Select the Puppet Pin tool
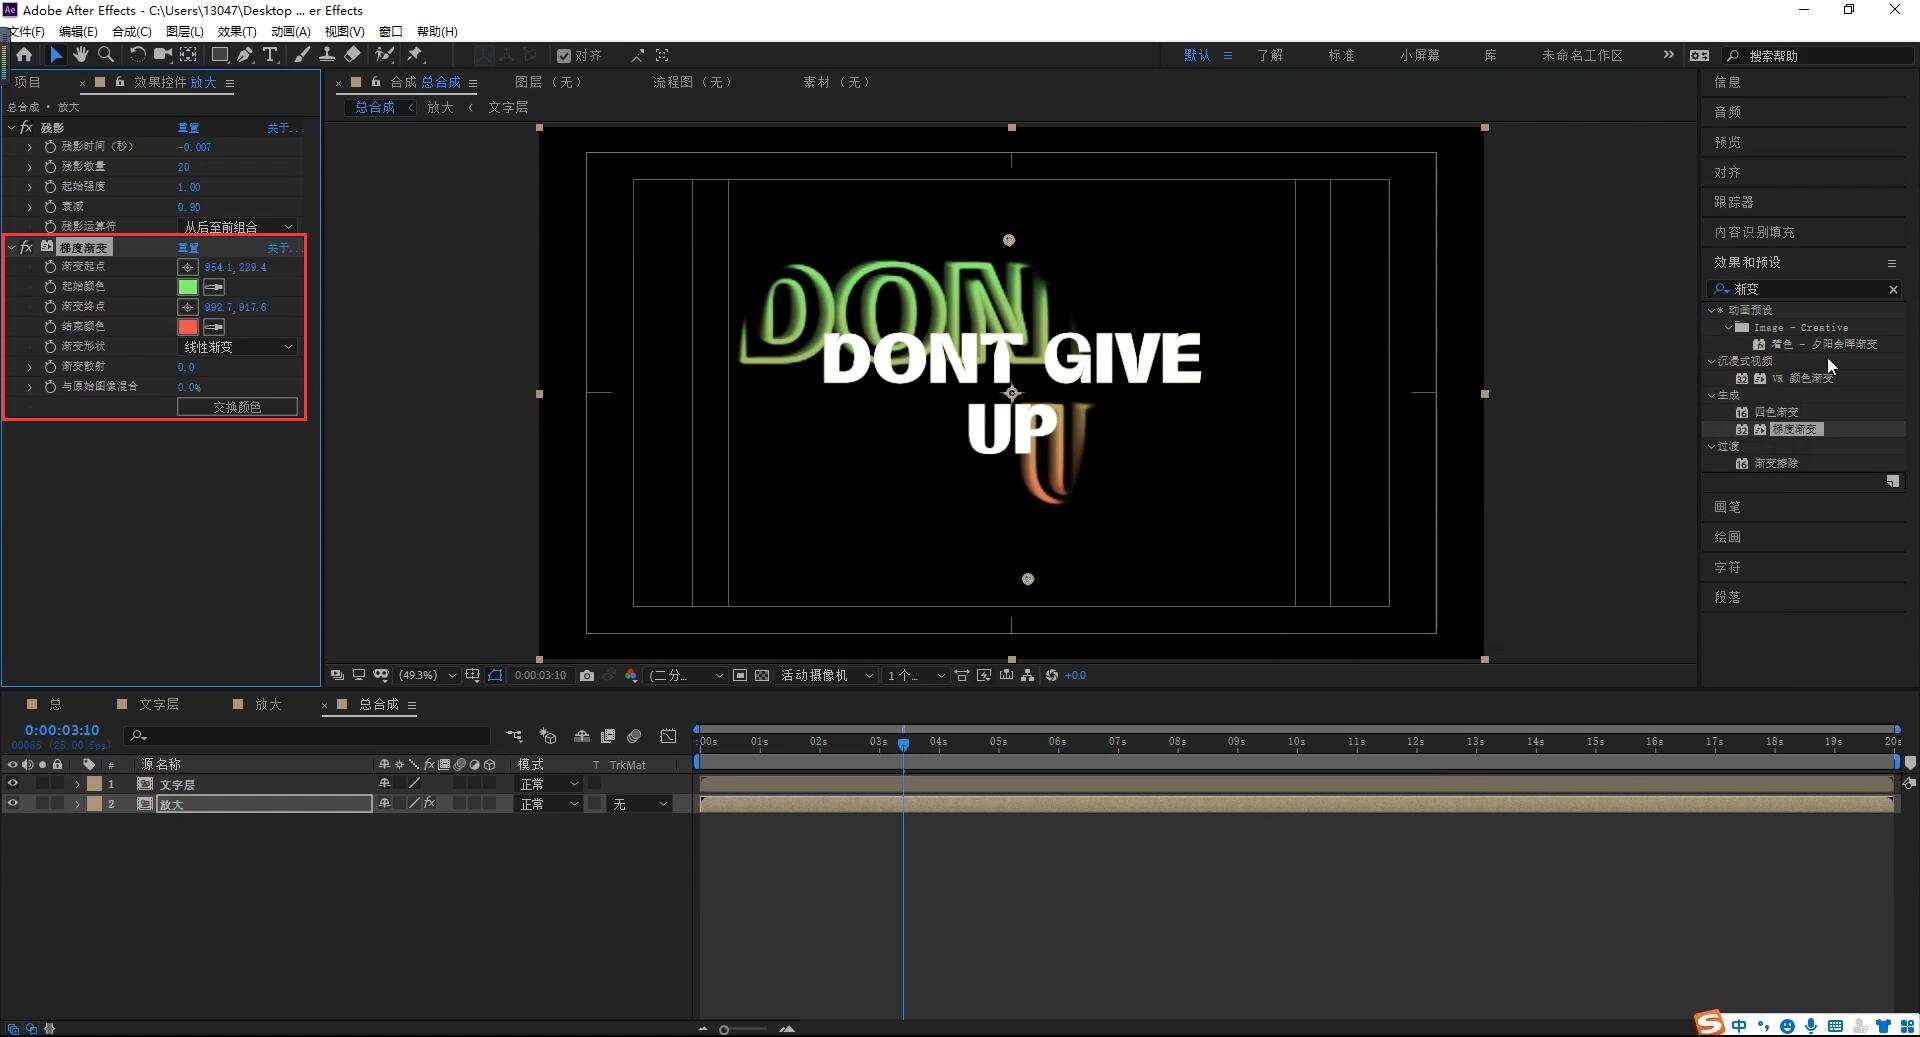 tap(415, 55)
